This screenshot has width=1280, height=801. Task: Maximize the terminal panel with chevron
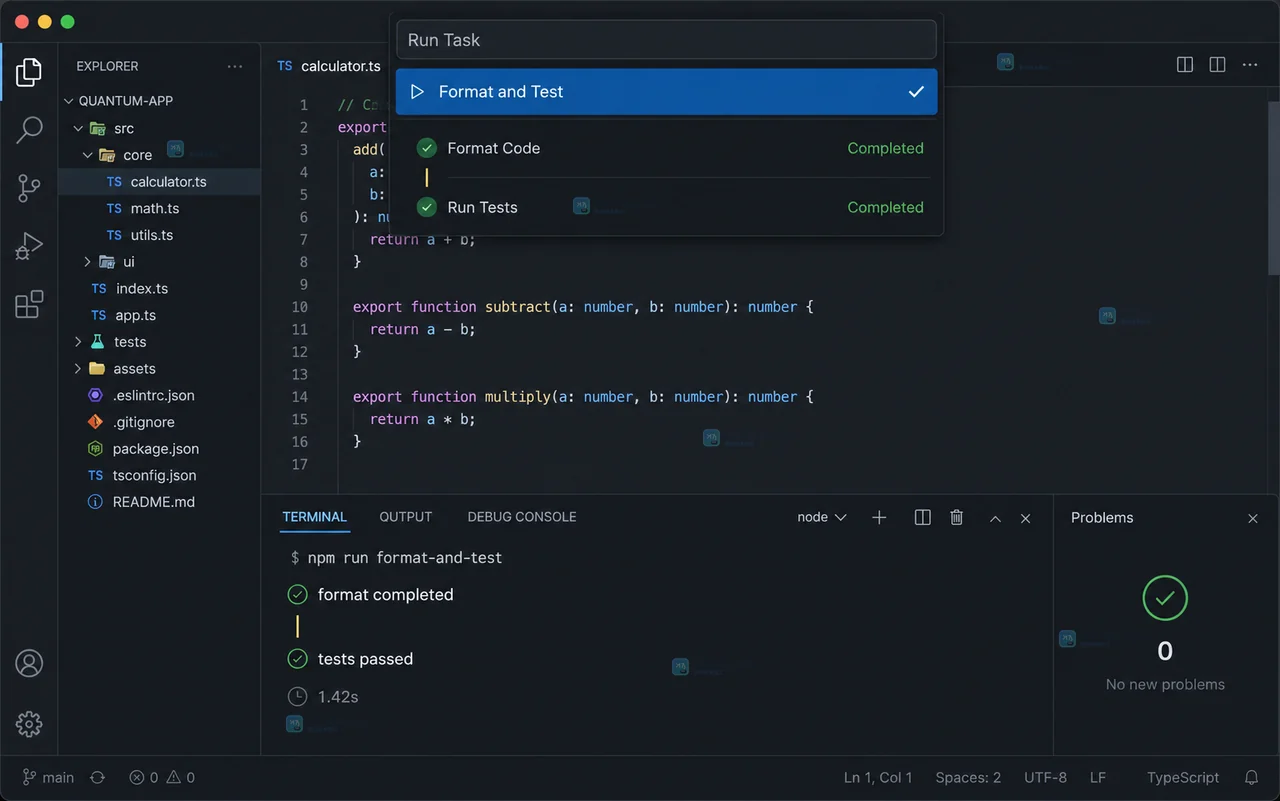pyautogui.click(x=995, y=518)
